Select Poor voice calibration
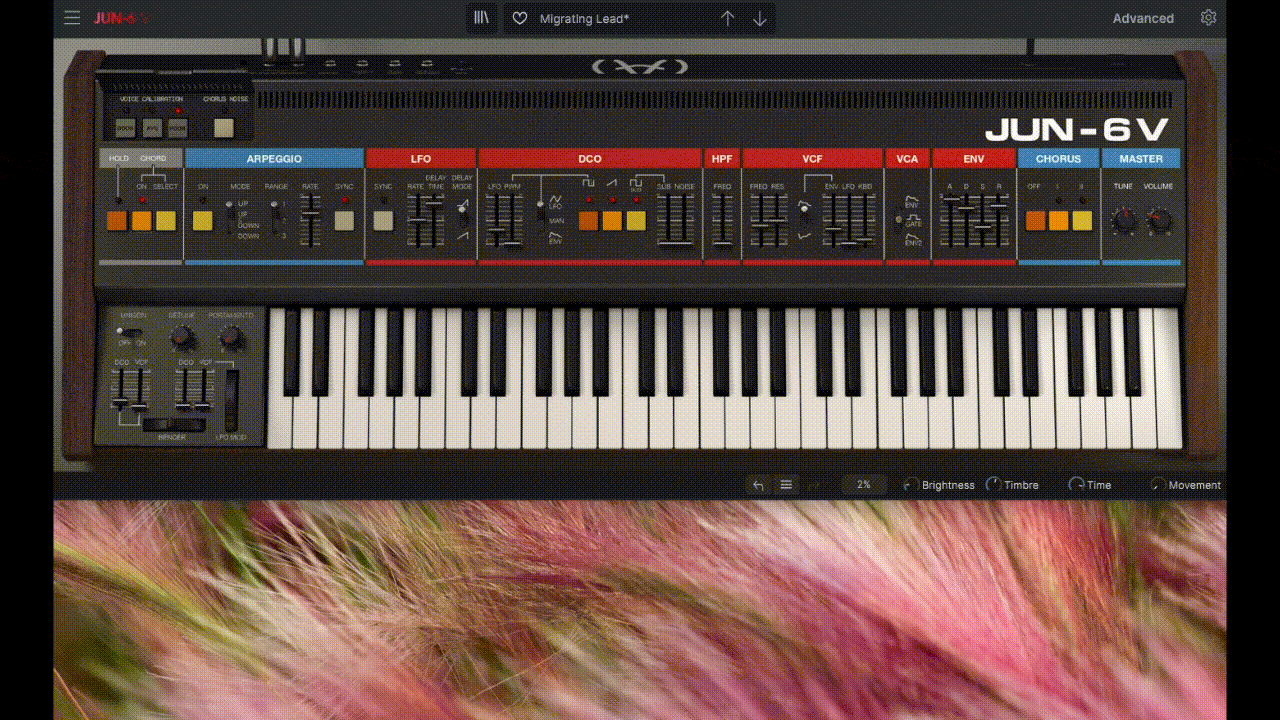This screenshot has width=1280, height=720. pyautogui.click(x=177, y=128)
